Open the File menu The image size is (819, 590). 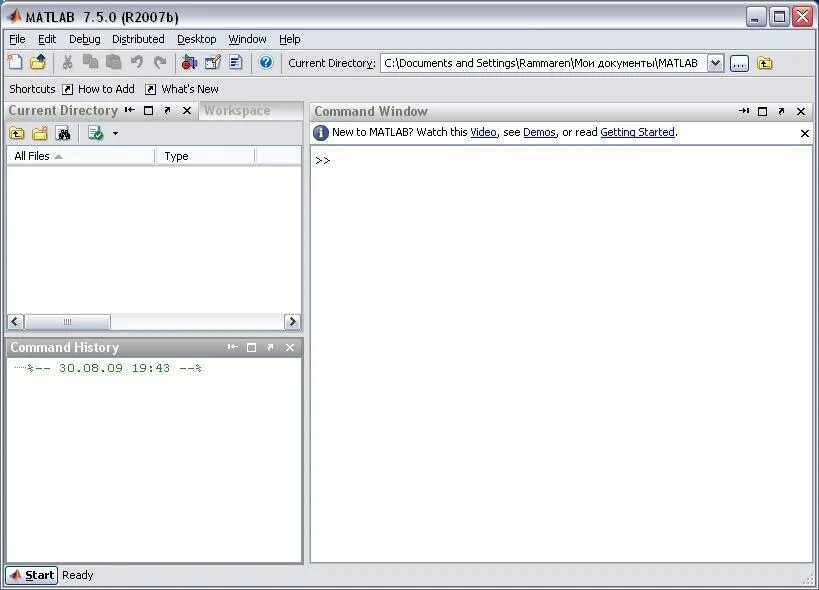[x=17, y=39]
